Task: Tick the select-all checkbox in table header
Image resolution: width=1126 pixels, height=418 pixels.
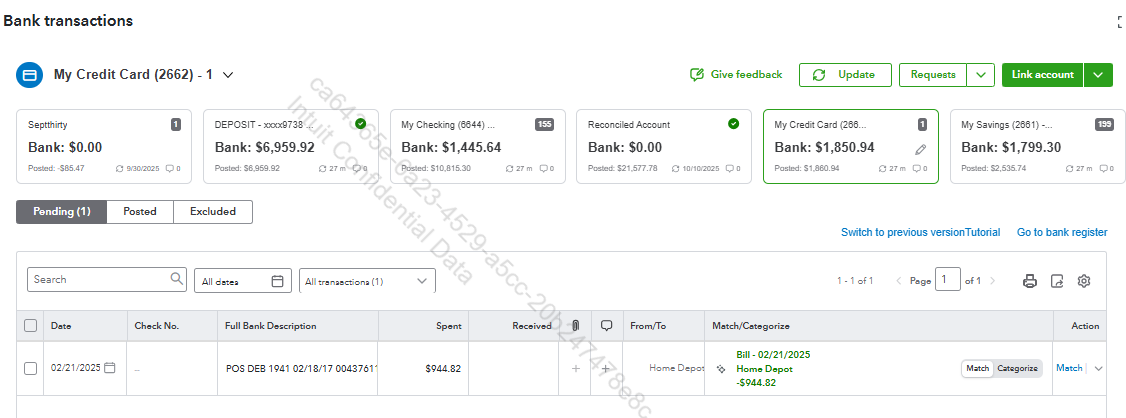Action: click(30, 326)
